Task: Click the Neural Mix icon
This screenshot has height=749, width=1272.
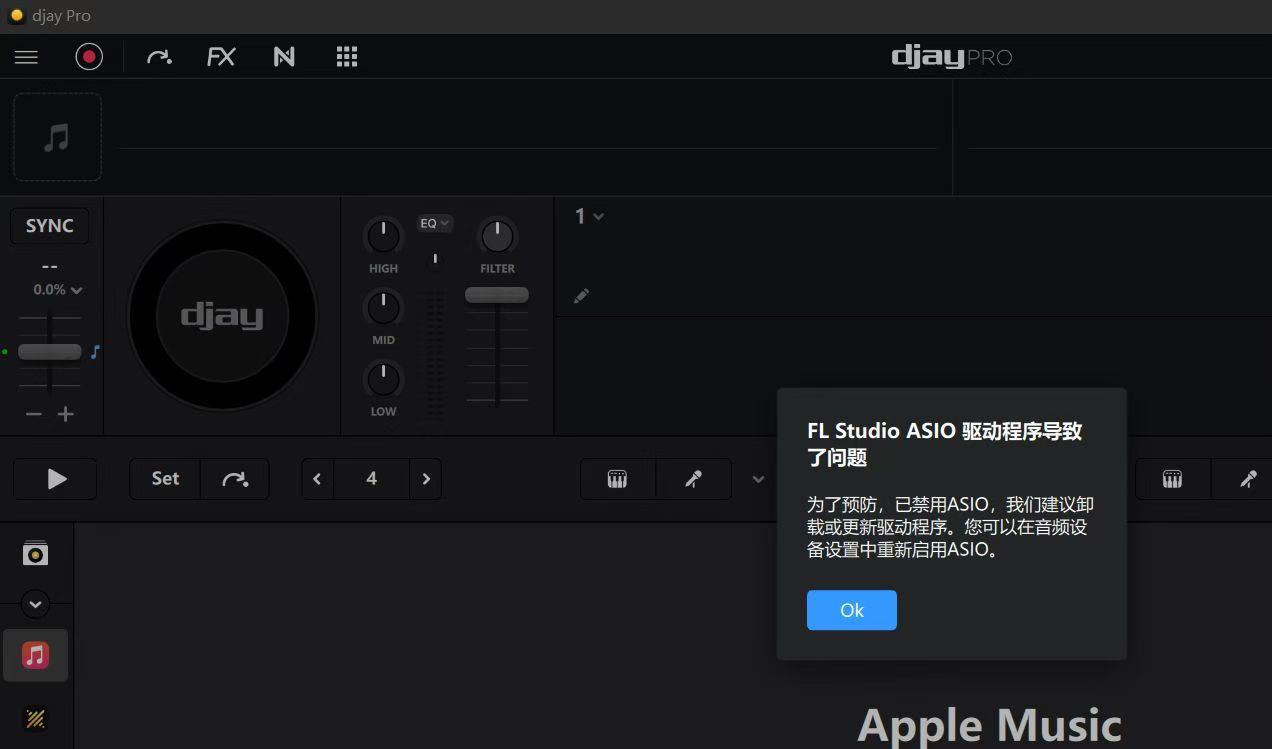Action: (284, 57)
